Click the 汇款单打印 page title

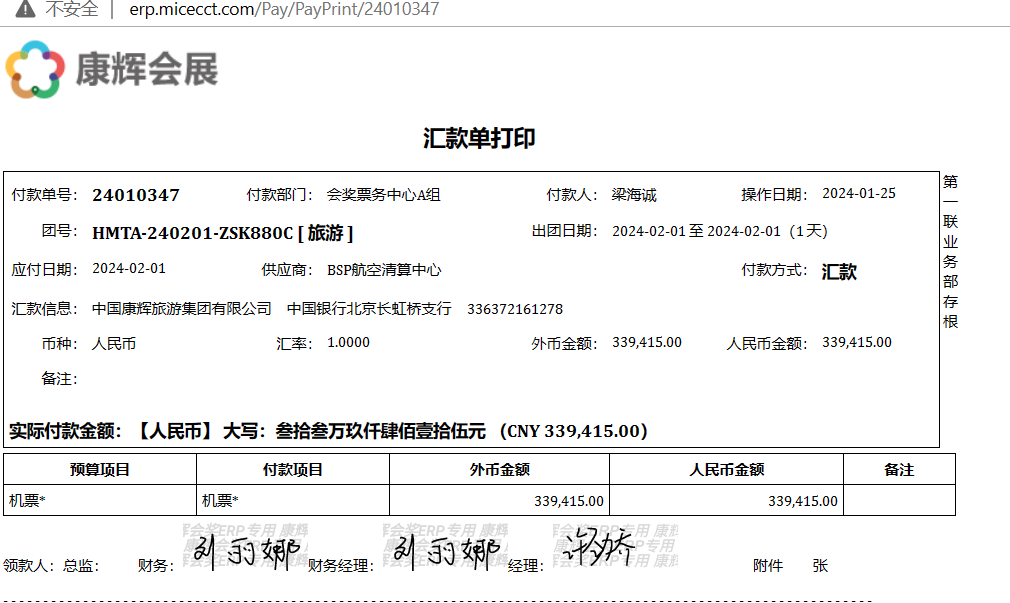pos(479,139)
